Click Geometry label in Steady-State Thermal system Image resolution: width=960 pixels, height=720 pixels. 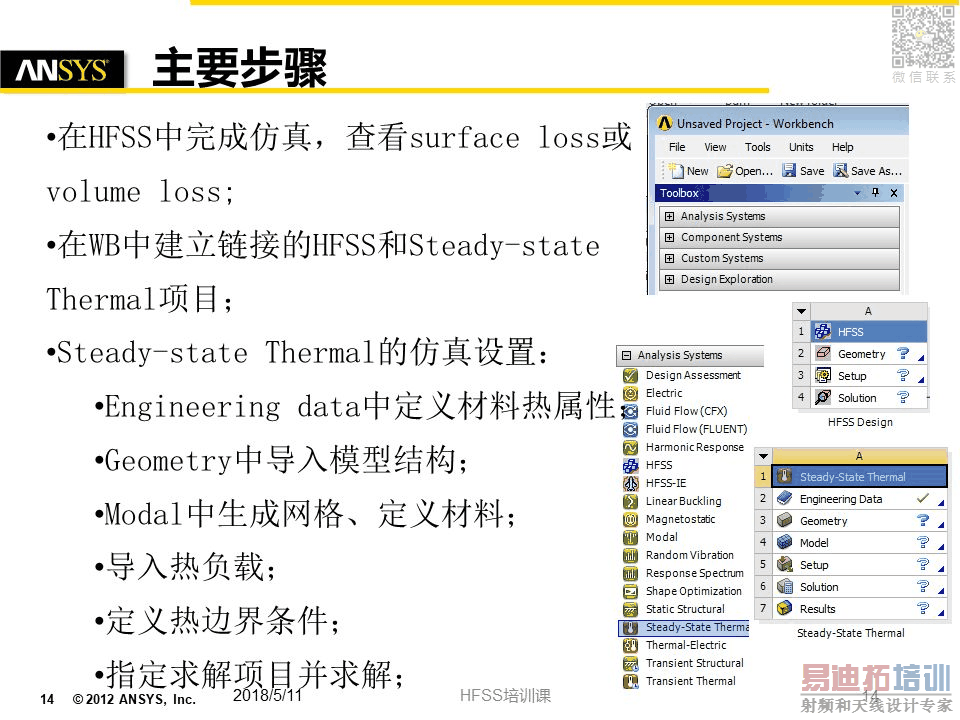823,521
